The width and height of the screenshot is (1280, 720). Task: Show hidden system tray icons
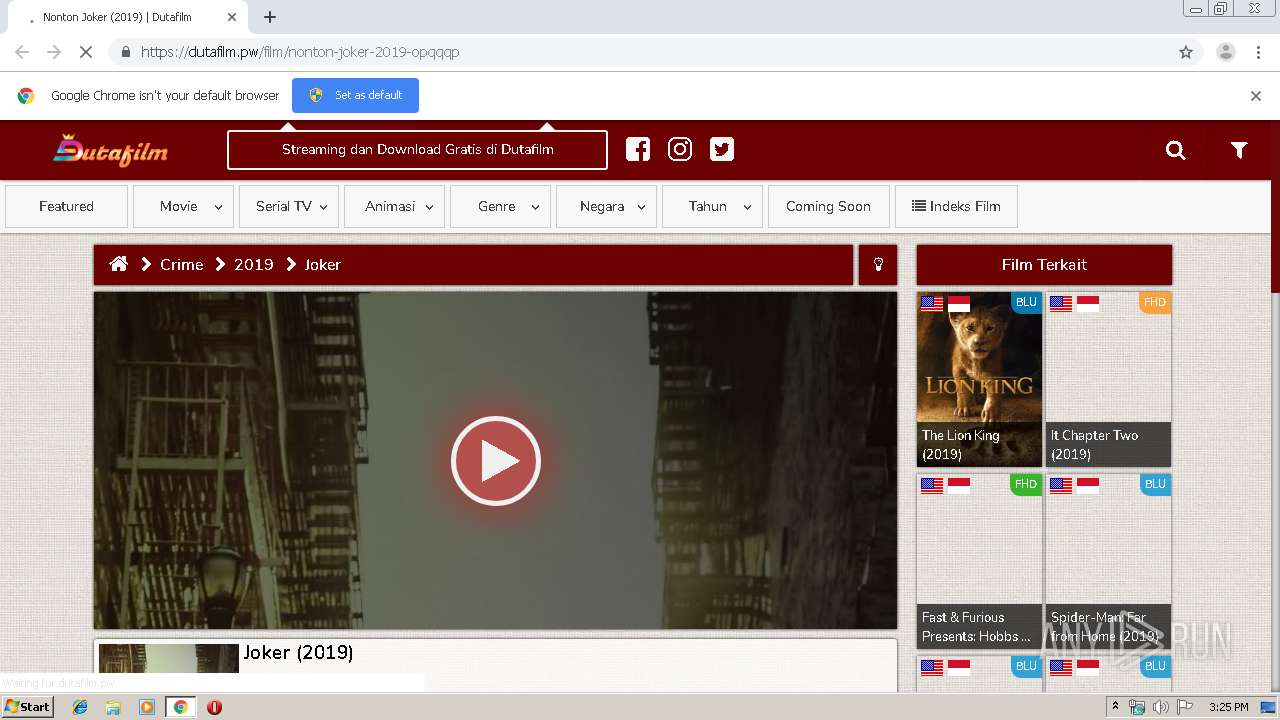coord(1115,707)
